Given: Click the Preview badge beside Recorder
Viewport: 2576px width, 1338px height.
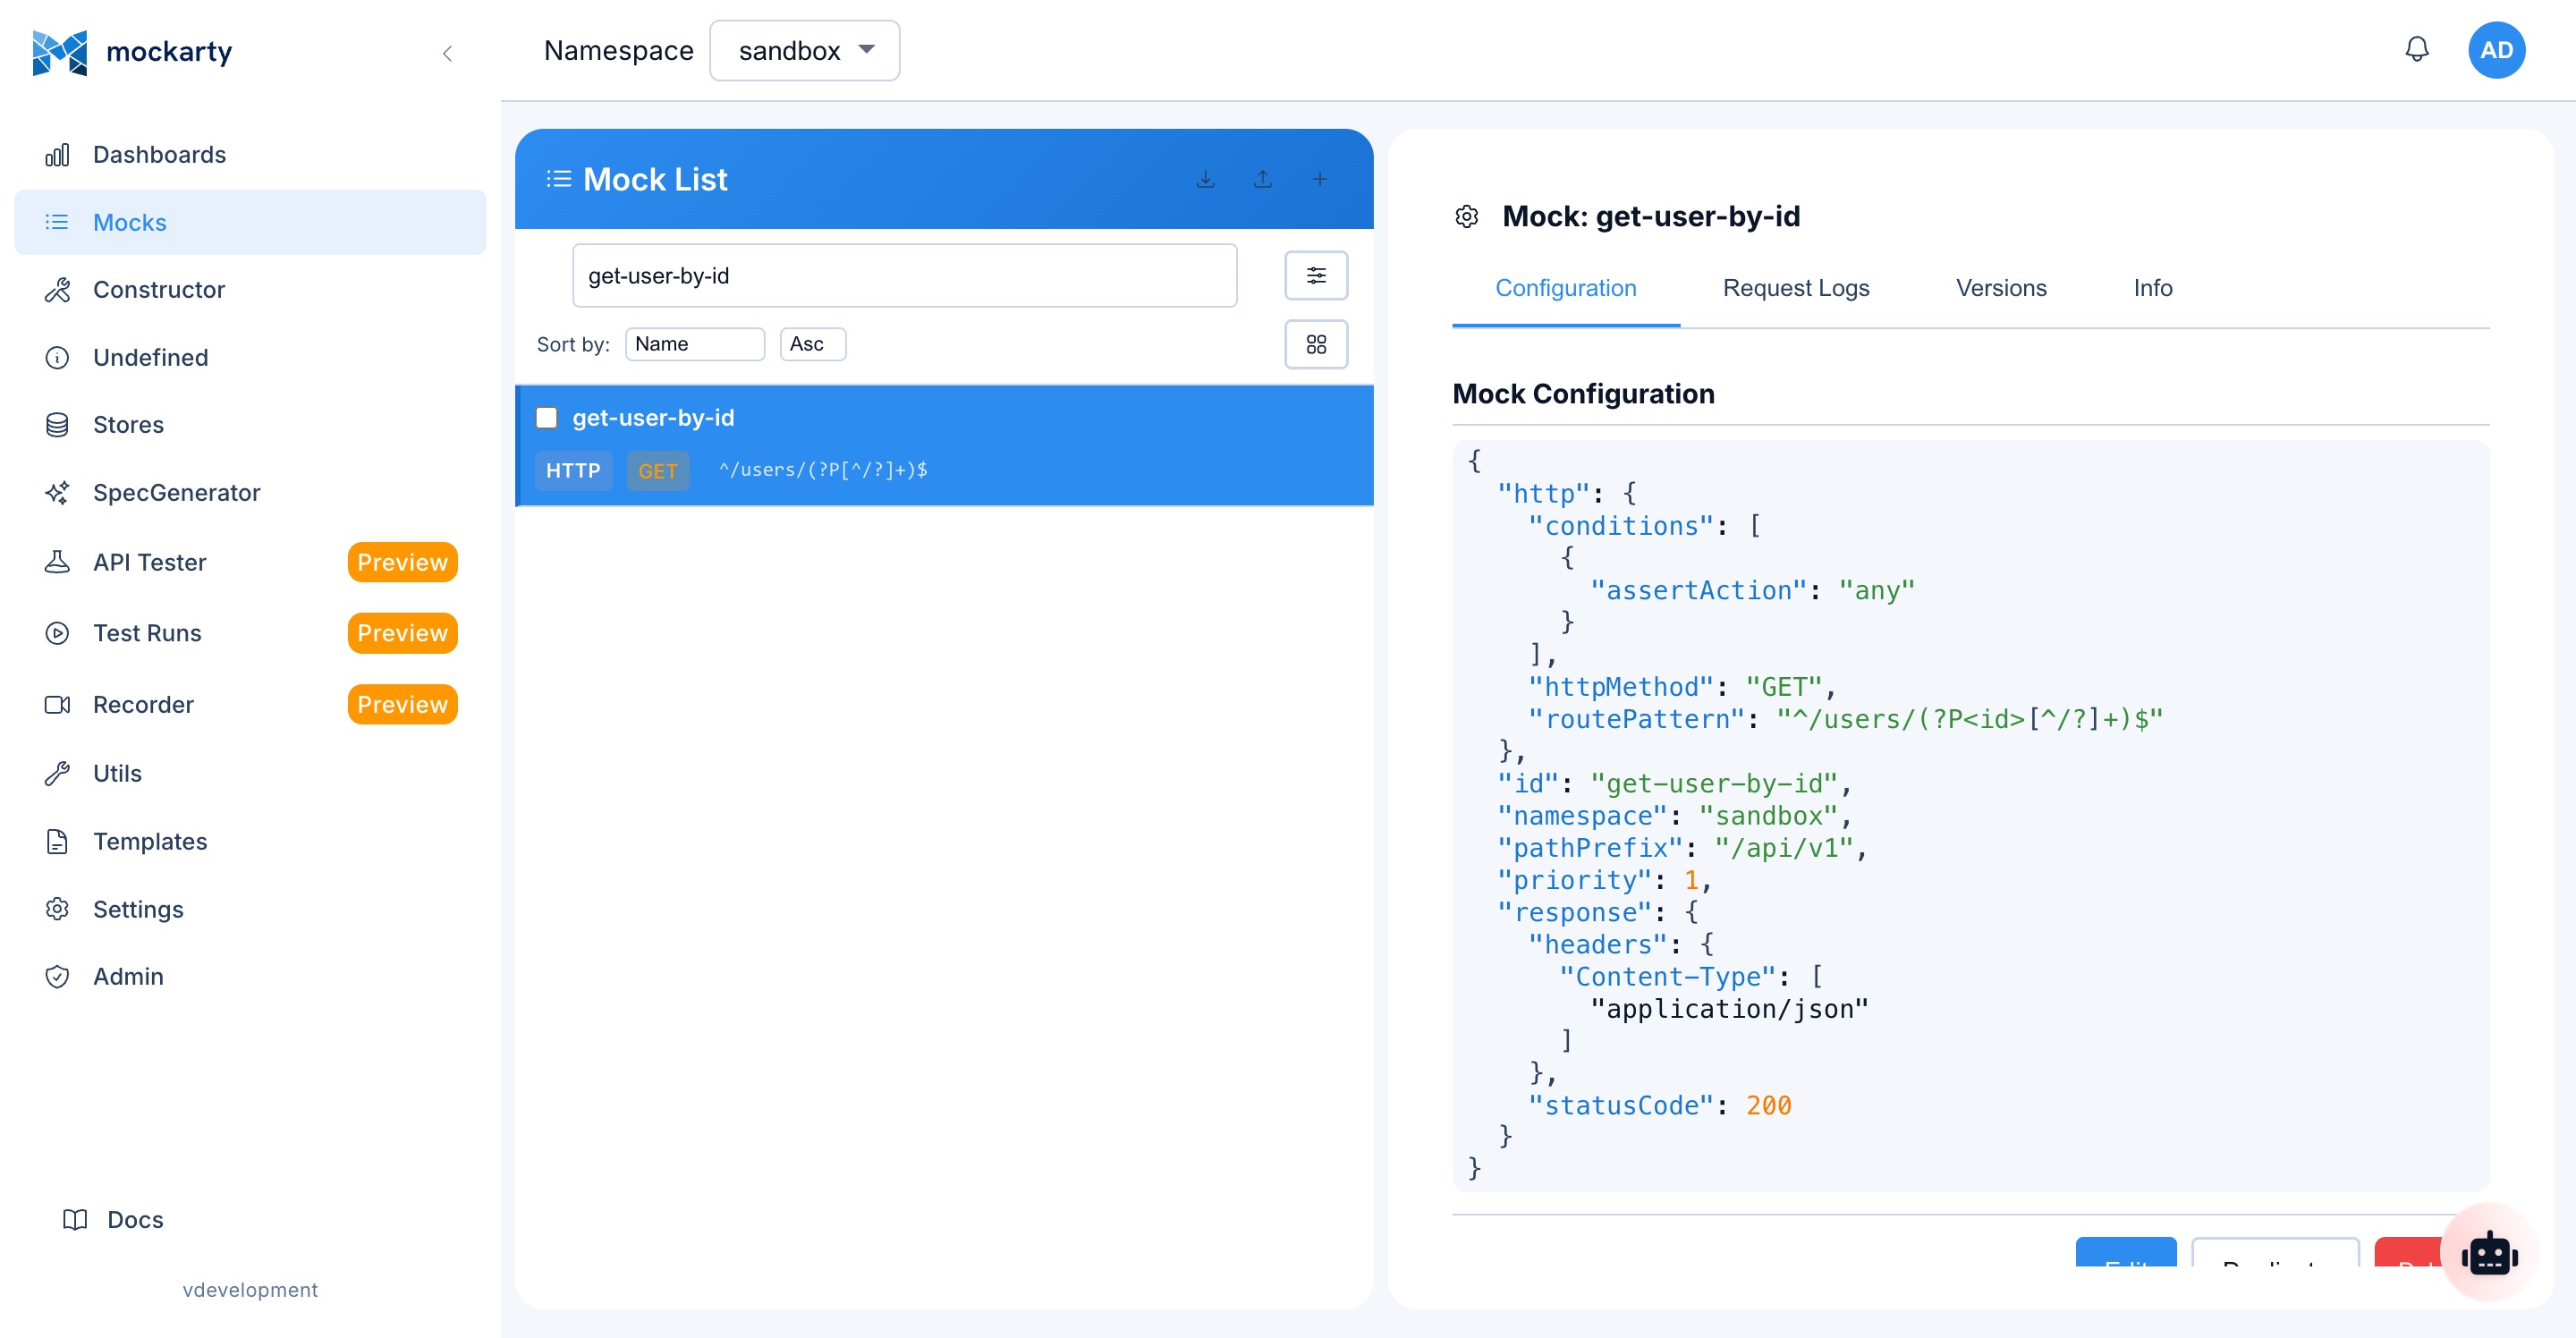Looking at the screenshot, I should pyautogui.click(x=402, y=704).
